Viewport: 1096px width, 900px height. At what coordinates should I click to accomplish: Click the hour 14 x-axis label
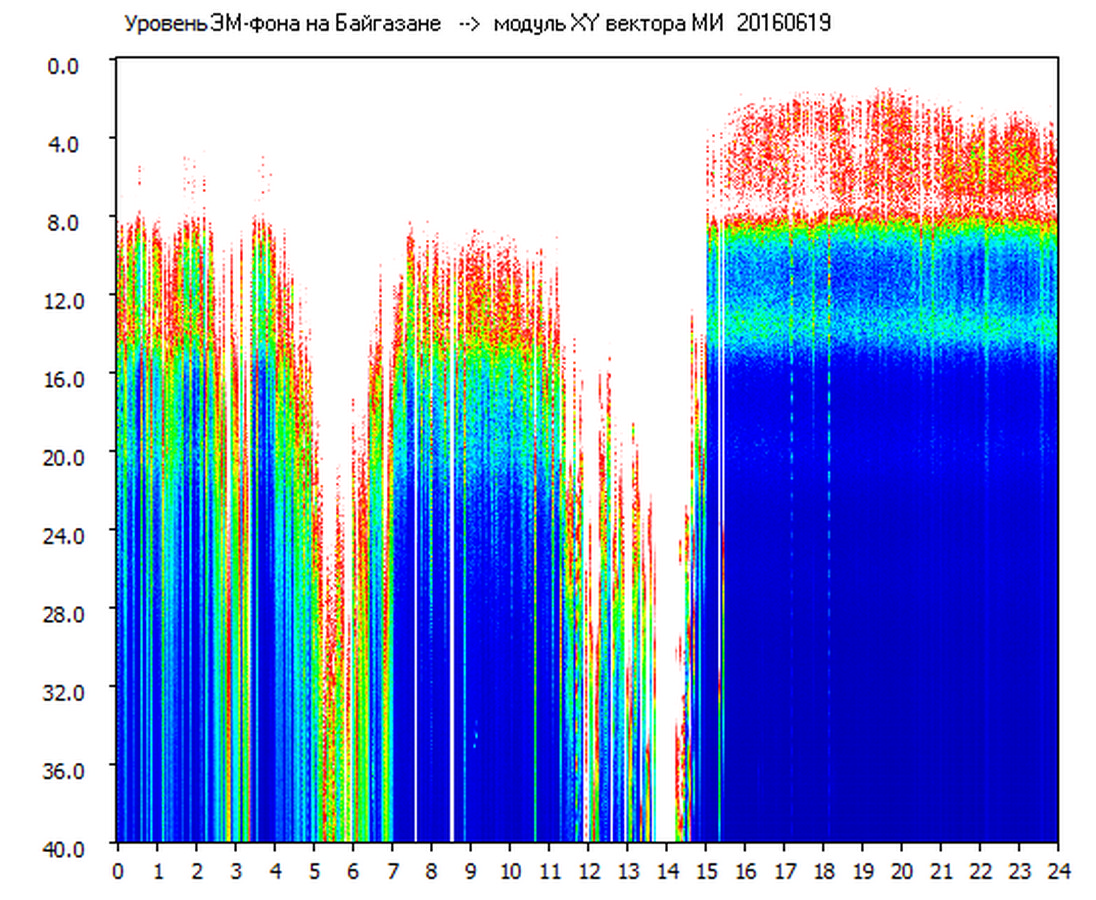pos(666,870)
